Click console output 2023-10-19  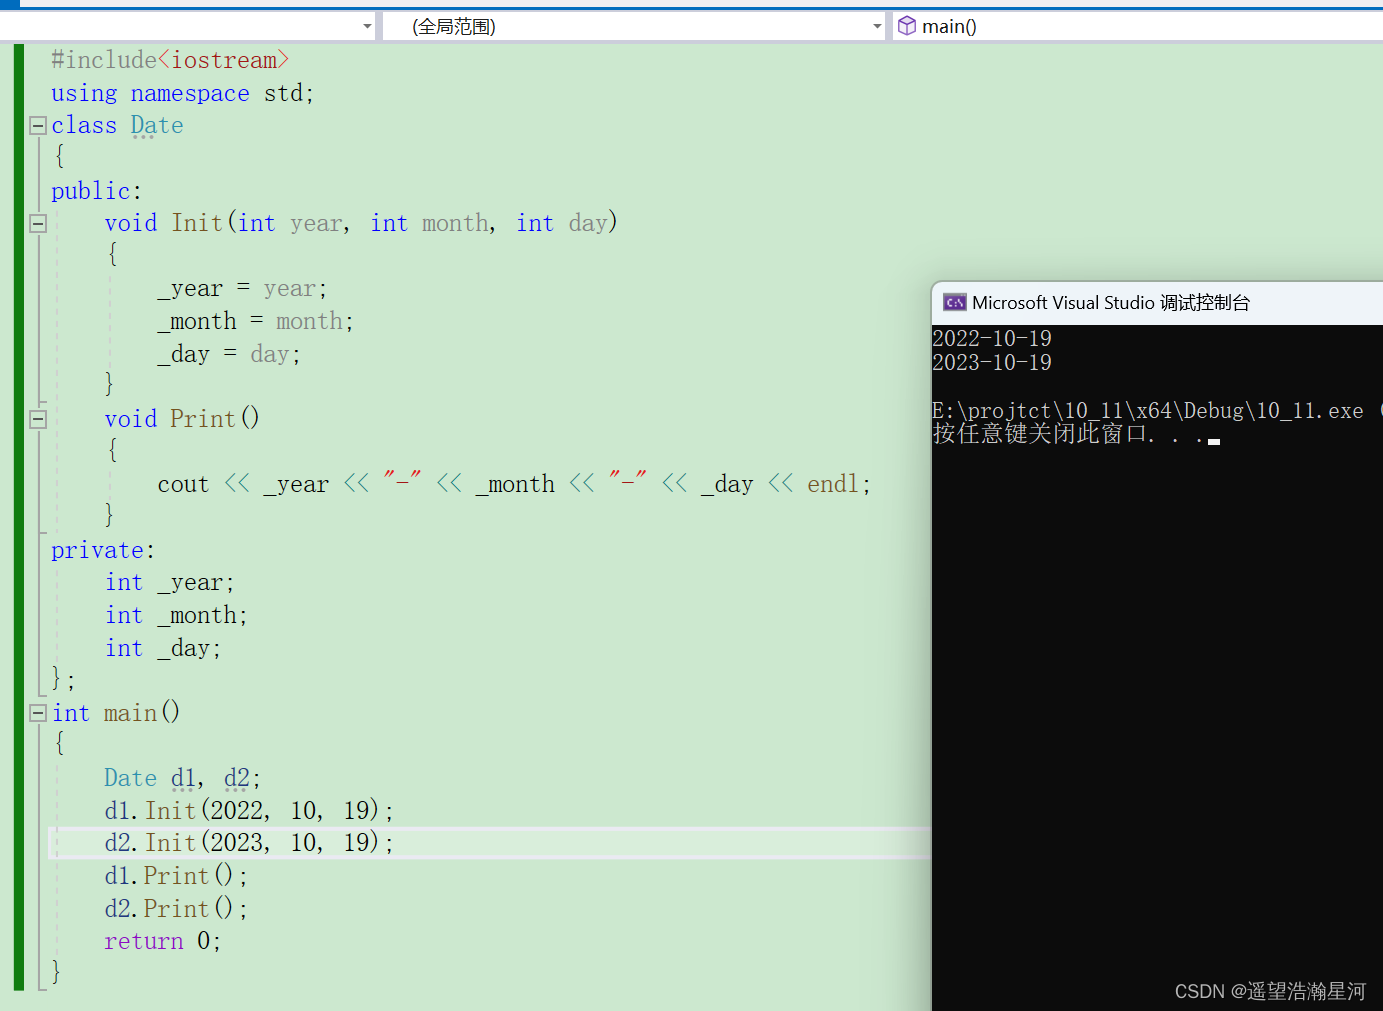tap(992, 363)
